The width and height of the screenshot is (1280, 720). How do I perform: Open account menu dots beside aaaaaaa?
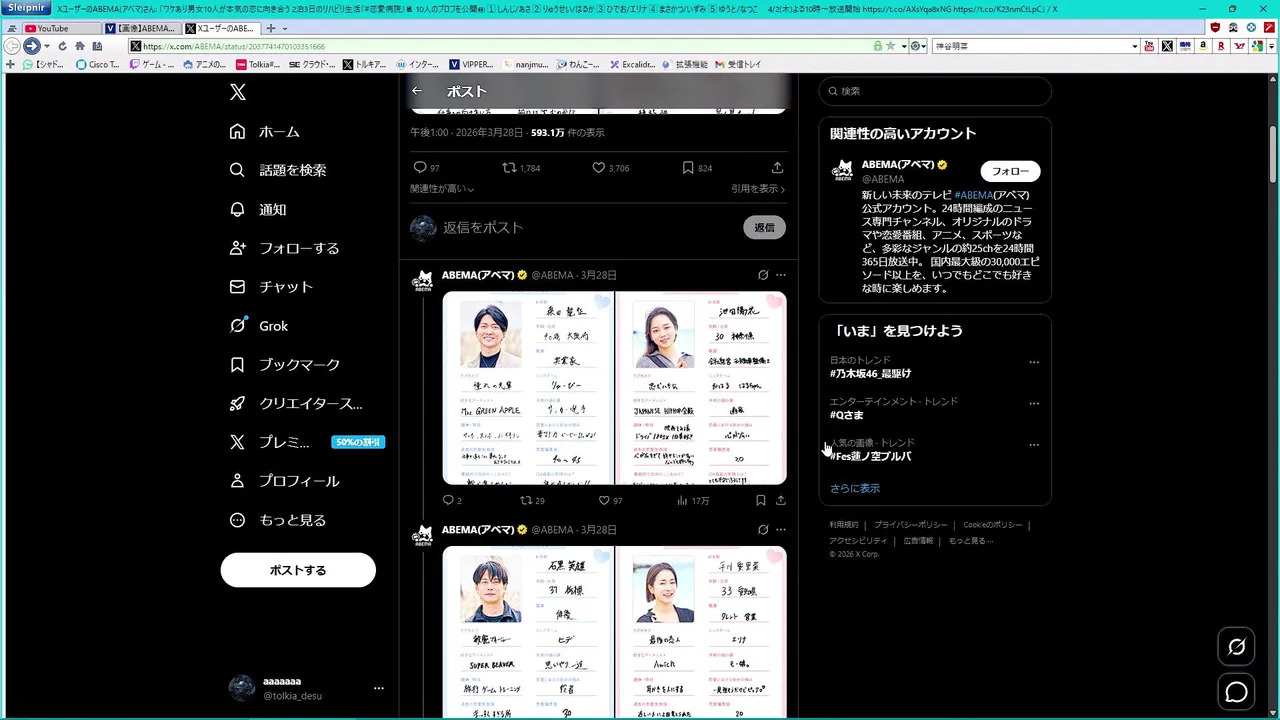379,688
